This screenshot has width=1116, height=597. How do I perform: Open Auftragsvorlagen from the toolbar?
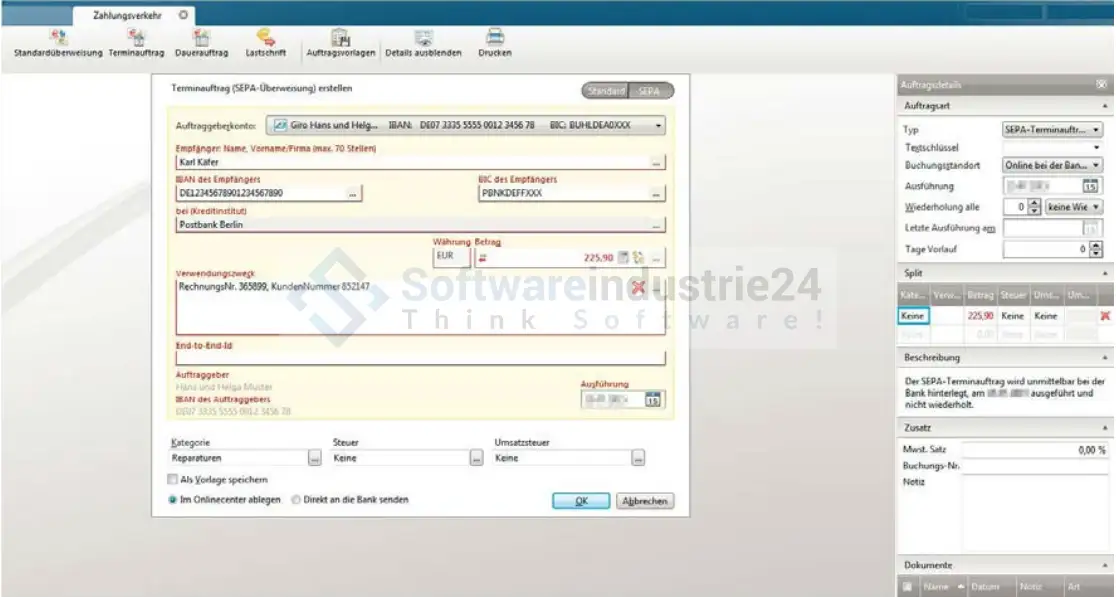340,38
